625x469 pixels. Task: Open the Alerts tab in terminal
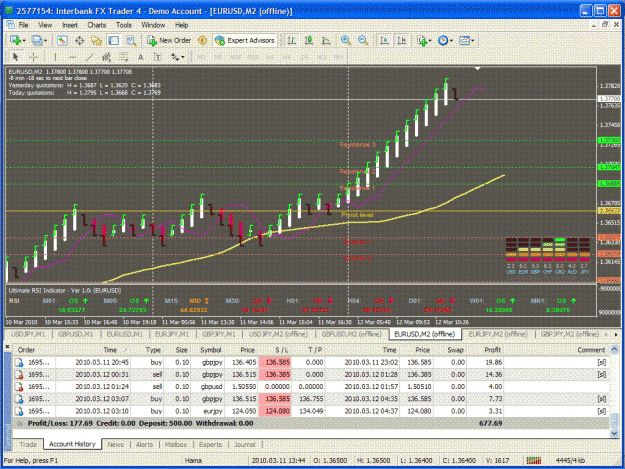pyautogui.click(x=144, y=444)
